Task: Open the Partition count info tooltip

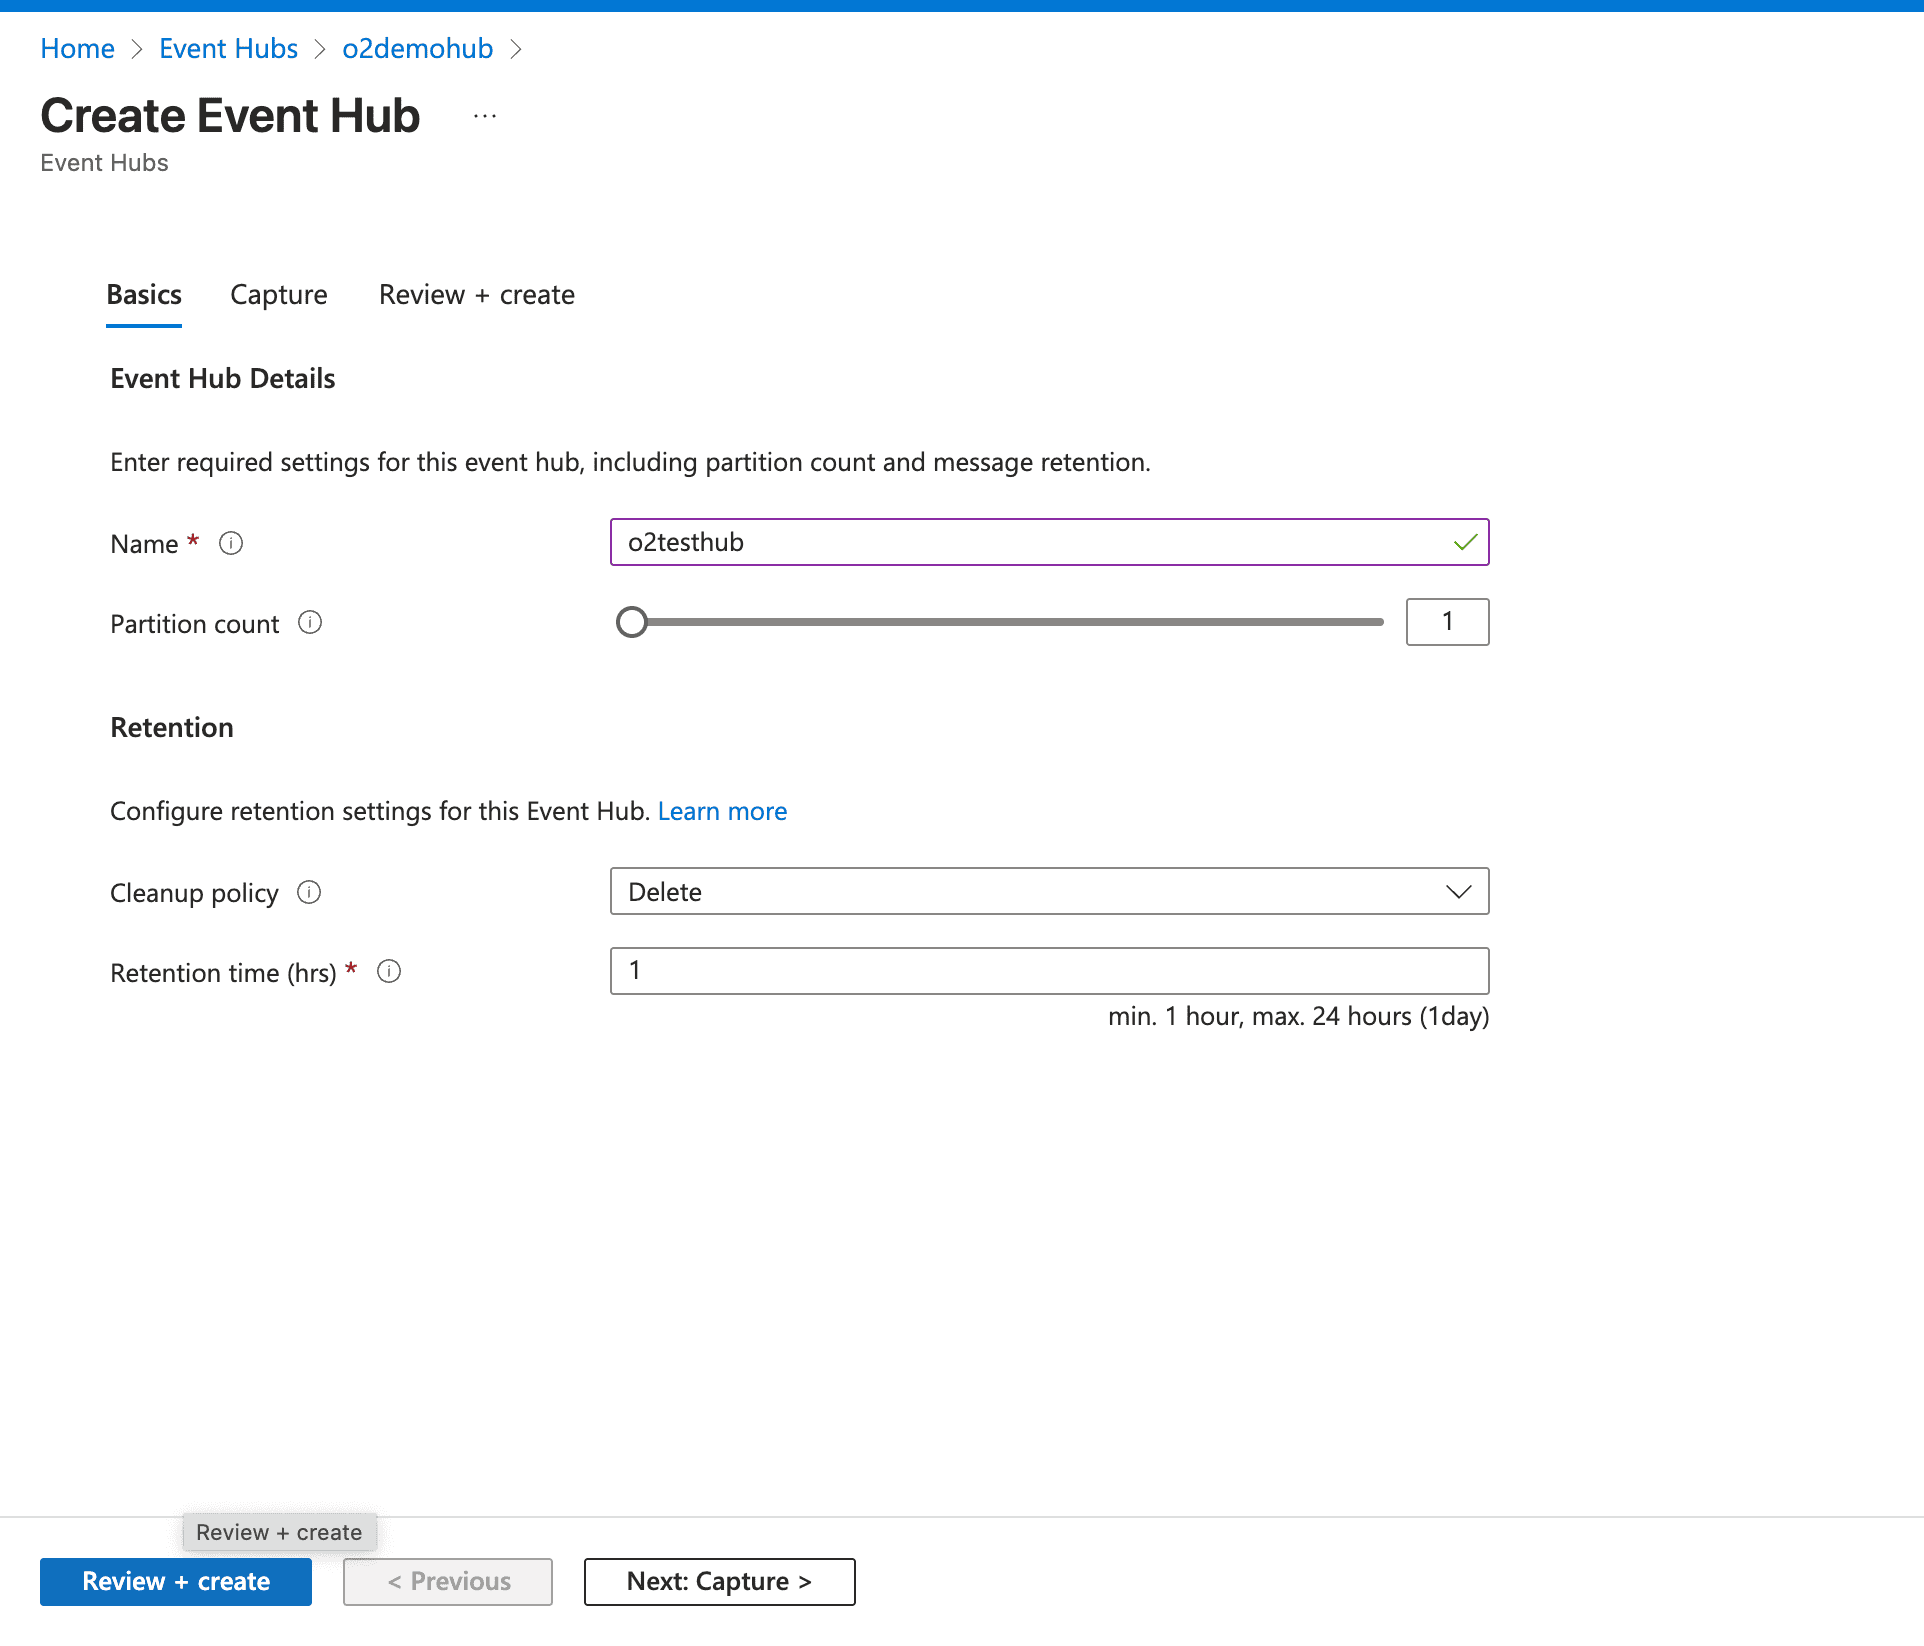Action: tap(311, 623)
